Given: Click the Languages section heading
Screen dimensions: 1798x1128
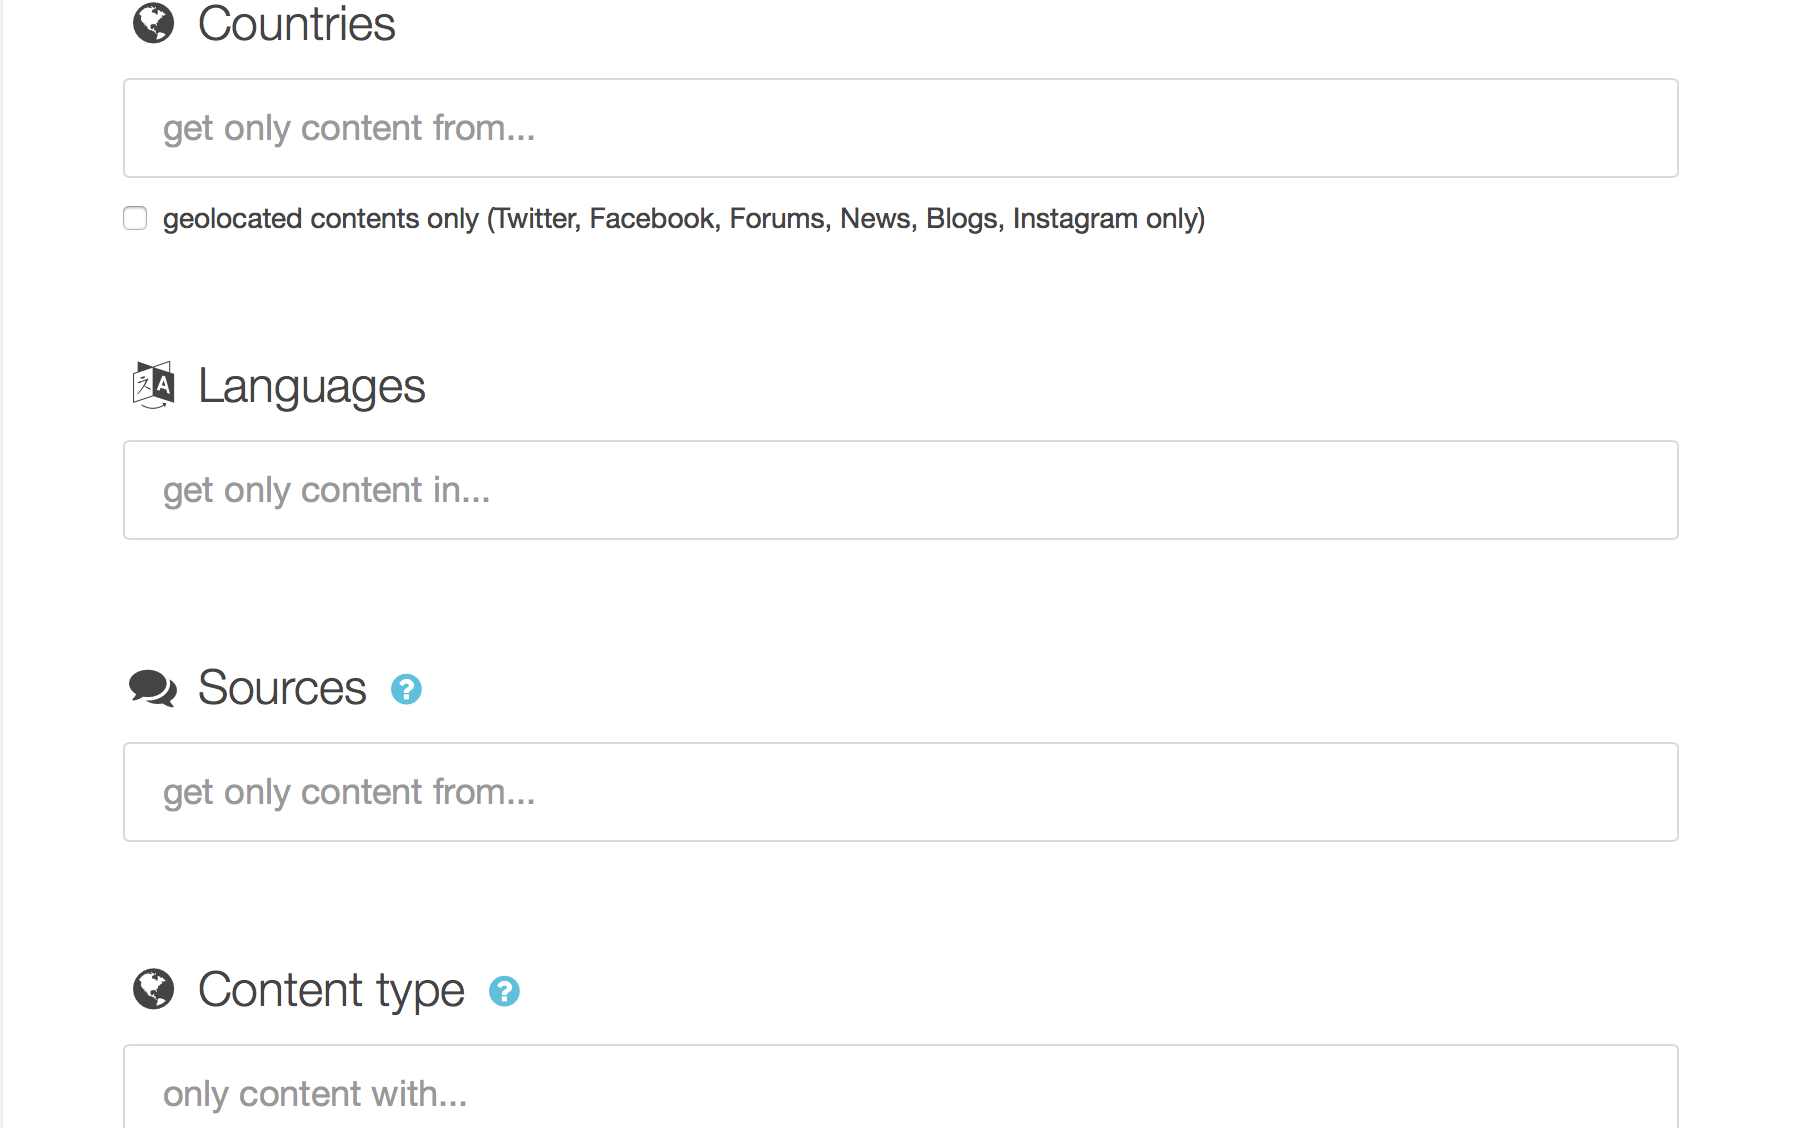Looking at the screenshot, I should click(311, 386).
